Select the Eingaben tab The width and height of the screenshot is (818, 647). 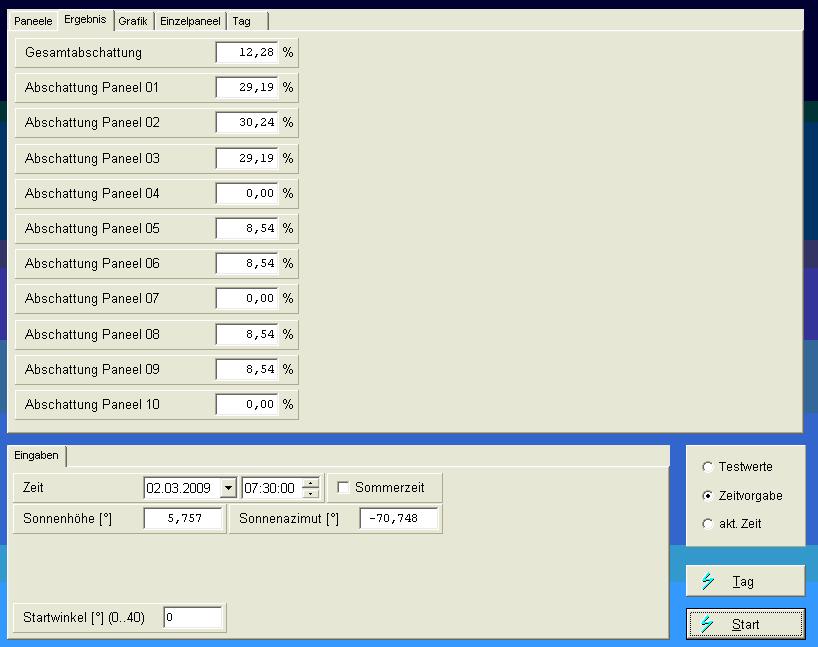coord(37,456)
